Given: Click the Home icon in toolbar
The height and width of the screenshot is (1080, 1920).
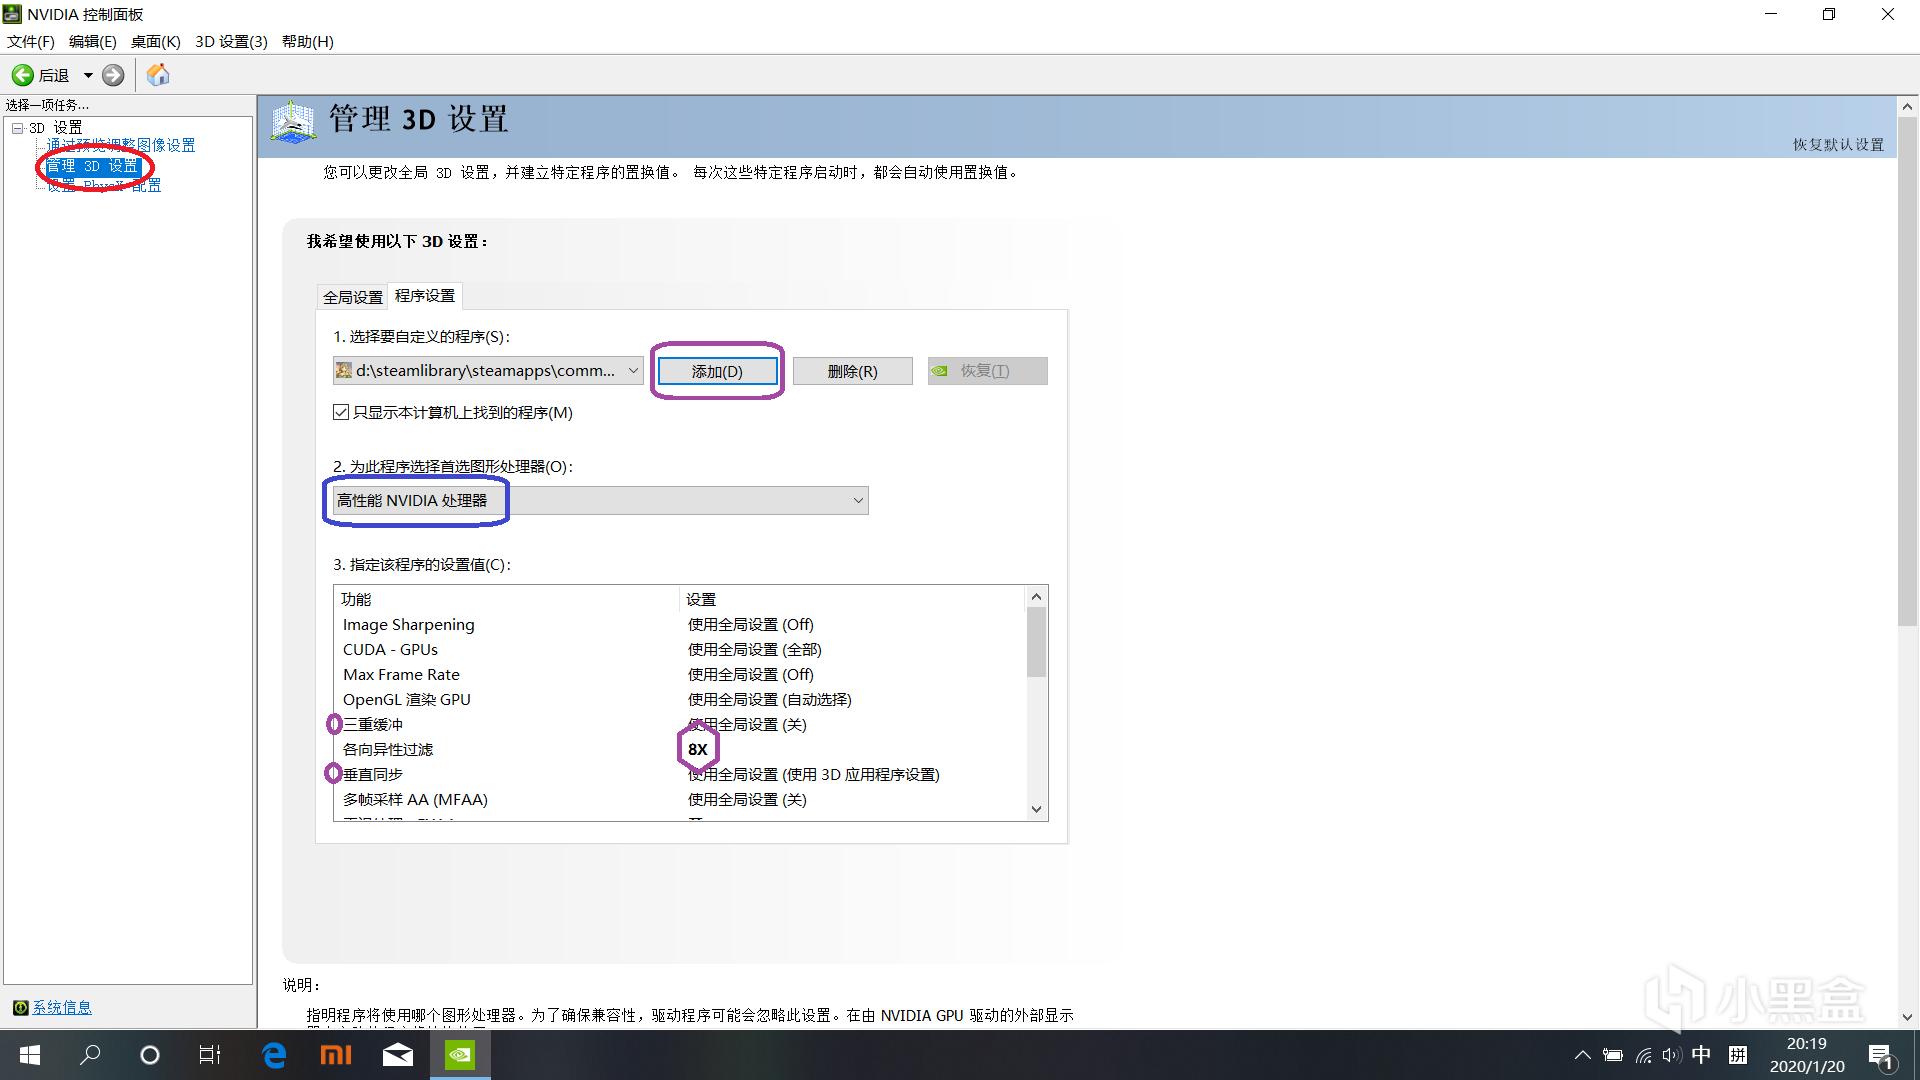Looking at the screenshot, I should [158, 75].
